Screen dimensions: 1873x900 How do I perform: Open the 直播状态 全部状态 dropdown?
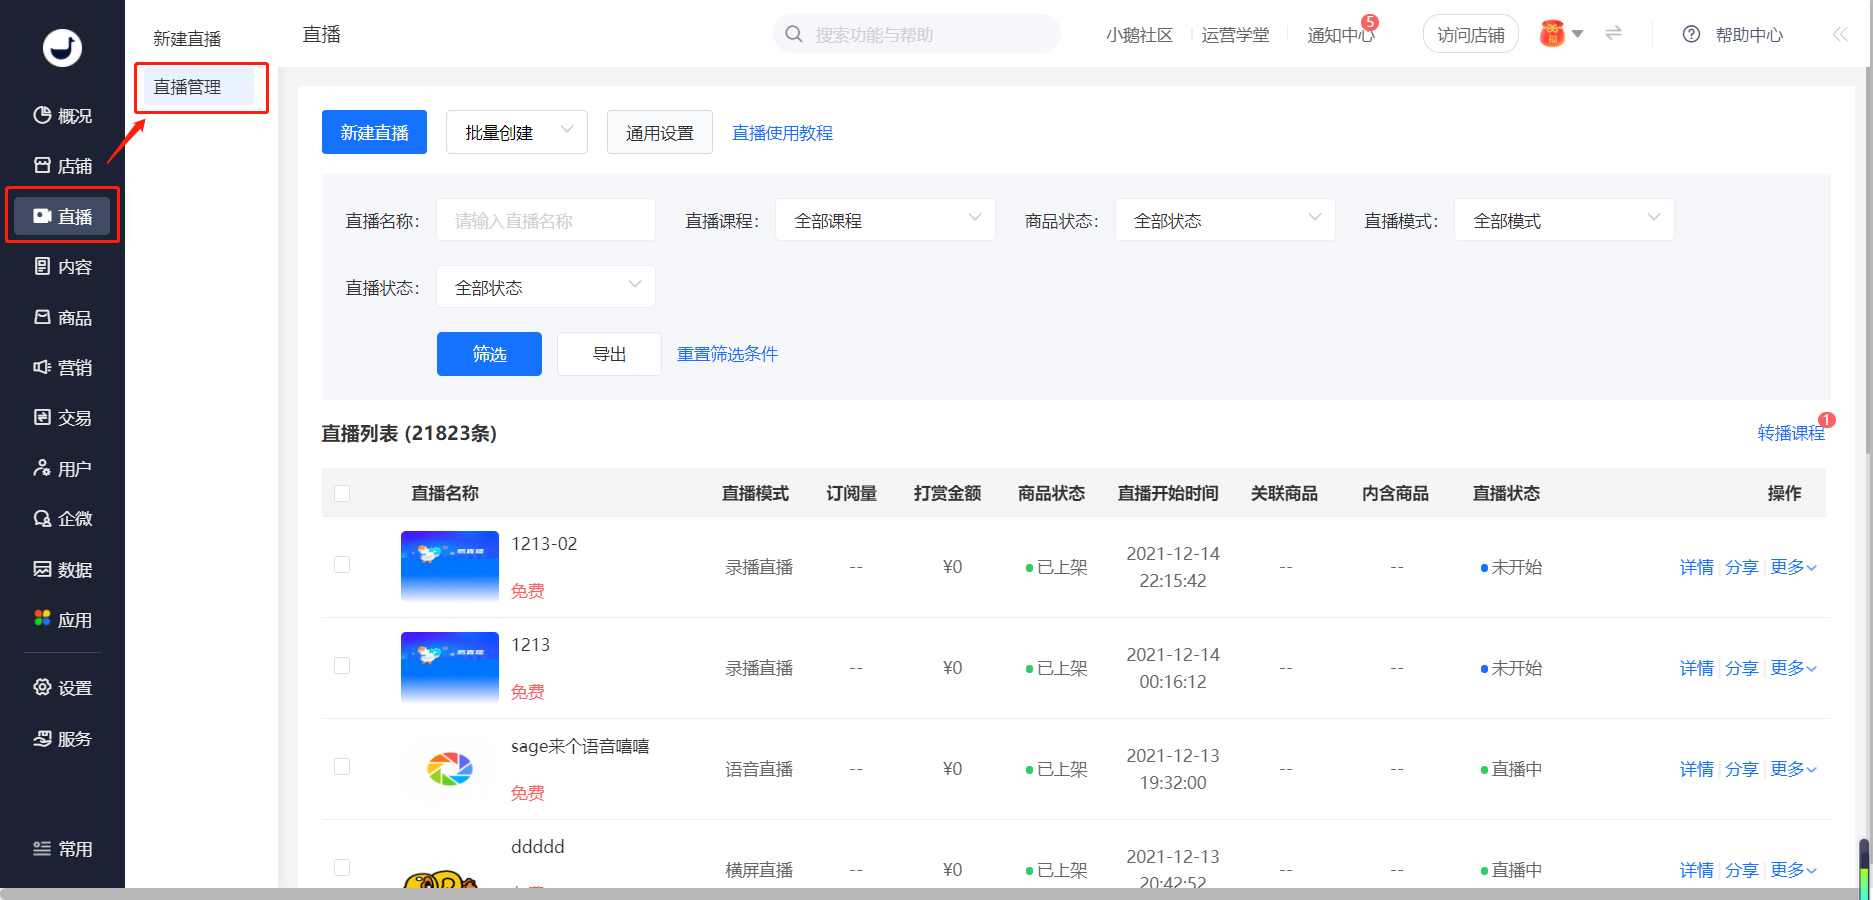pos(546,287)
